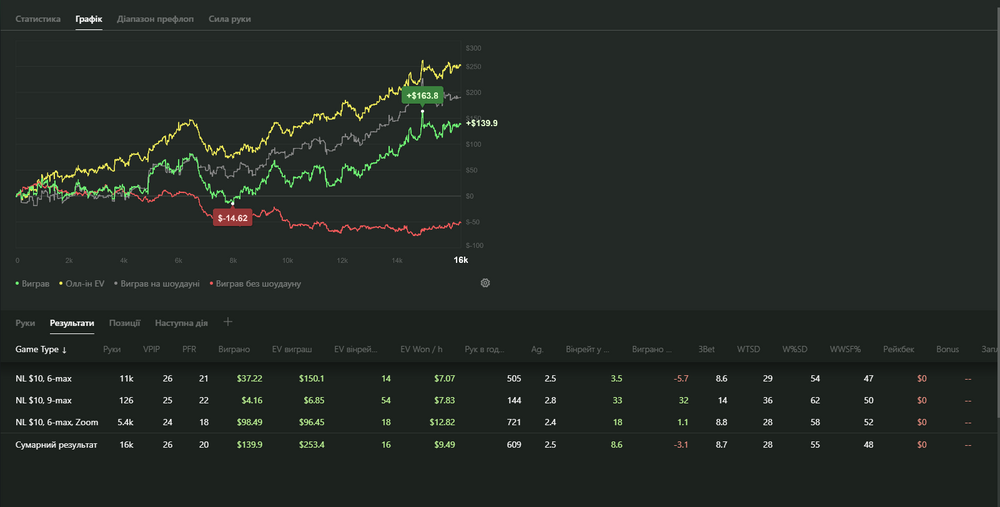The width and height of the screenshot is (1000, 507).
Task: Select the NL $10, 6-max, Zoom row
Action: pos(57,423)
